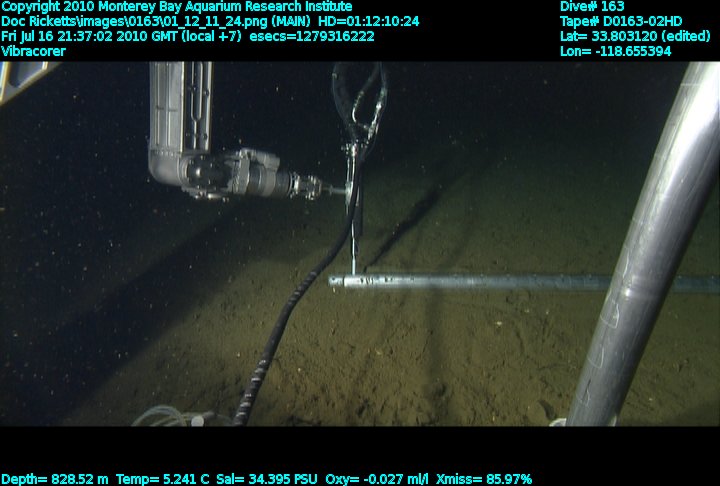Click the Fri Jul 16 2010 GMT timestamp
This screenshot has height=486, width=720.
(115, 36)
